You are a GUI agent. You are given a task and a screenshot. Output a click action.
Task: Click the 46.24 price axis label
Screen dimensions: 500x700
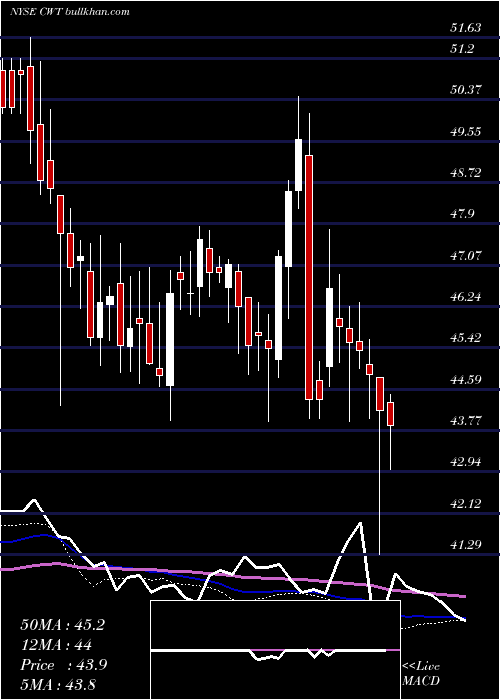click(x=466, y=297)
